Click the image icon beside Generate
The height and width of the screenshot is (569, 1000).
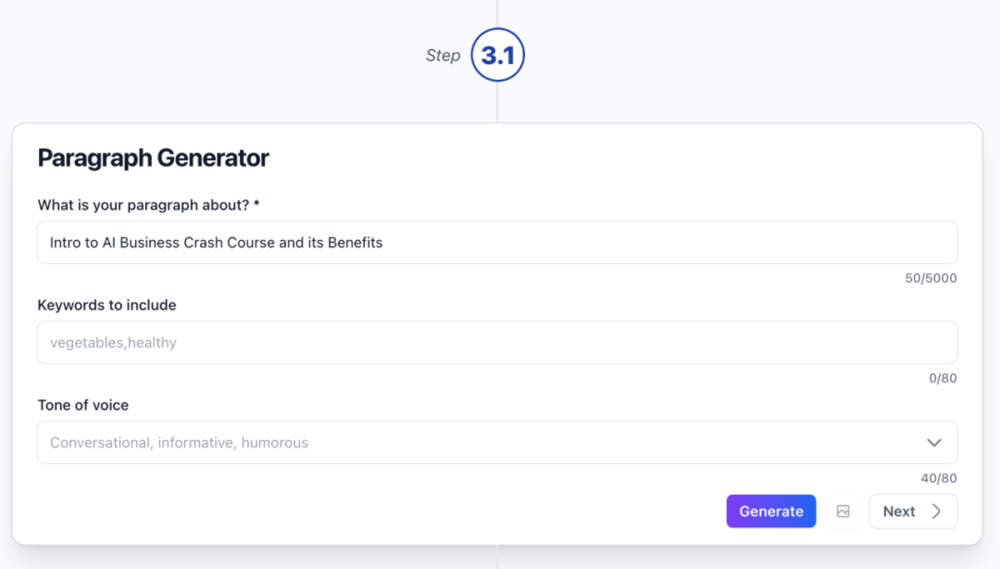pyautogui.click(x=843, y=511)
